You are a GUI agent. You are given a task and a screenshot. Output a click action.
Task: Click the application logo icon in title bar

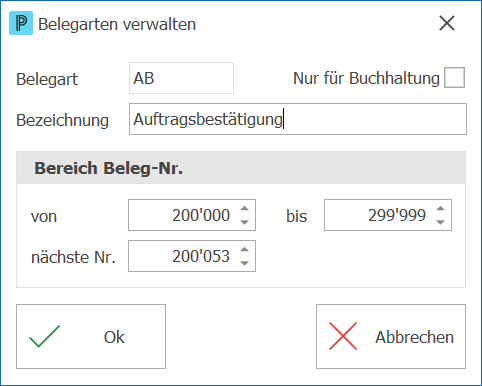[x=21, y=23]
